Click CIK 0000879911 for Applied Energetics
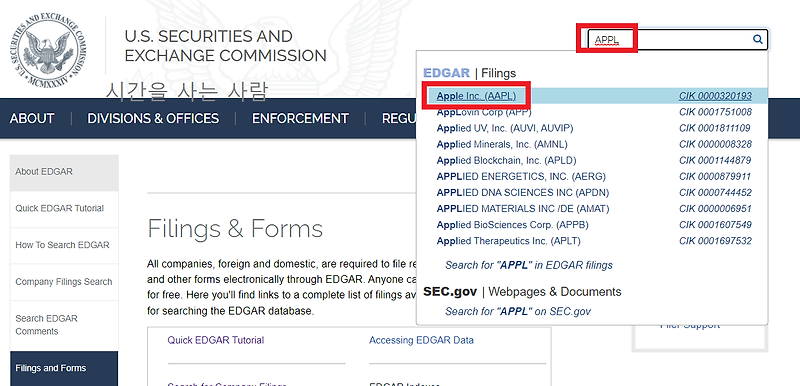 click(715, 177)
